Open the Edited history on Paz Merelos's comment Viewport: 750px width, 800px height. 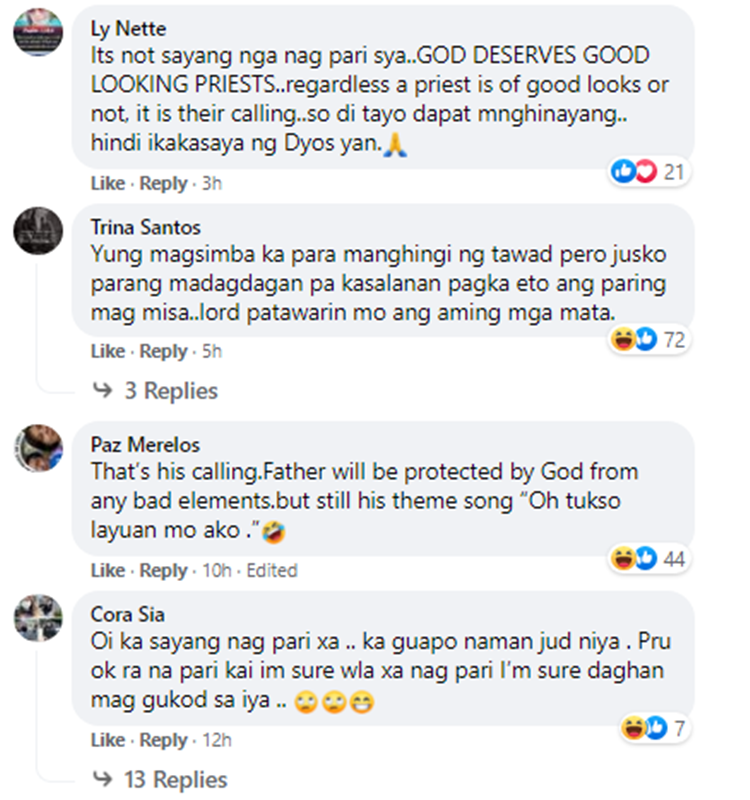click(272, 570)
